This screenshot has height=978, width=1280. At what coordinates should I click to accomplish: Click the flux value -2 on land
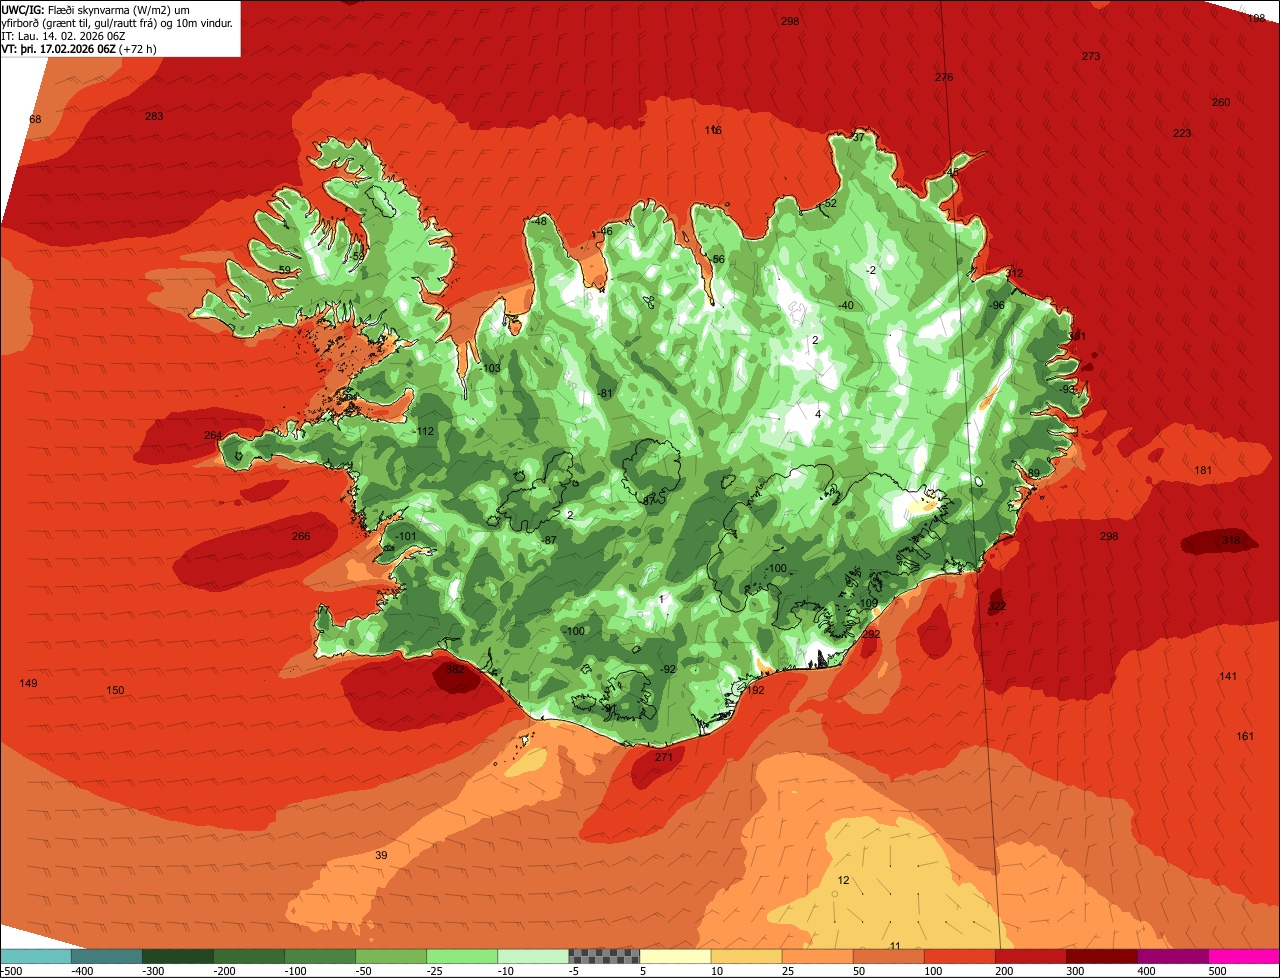[x=870, y=270]
